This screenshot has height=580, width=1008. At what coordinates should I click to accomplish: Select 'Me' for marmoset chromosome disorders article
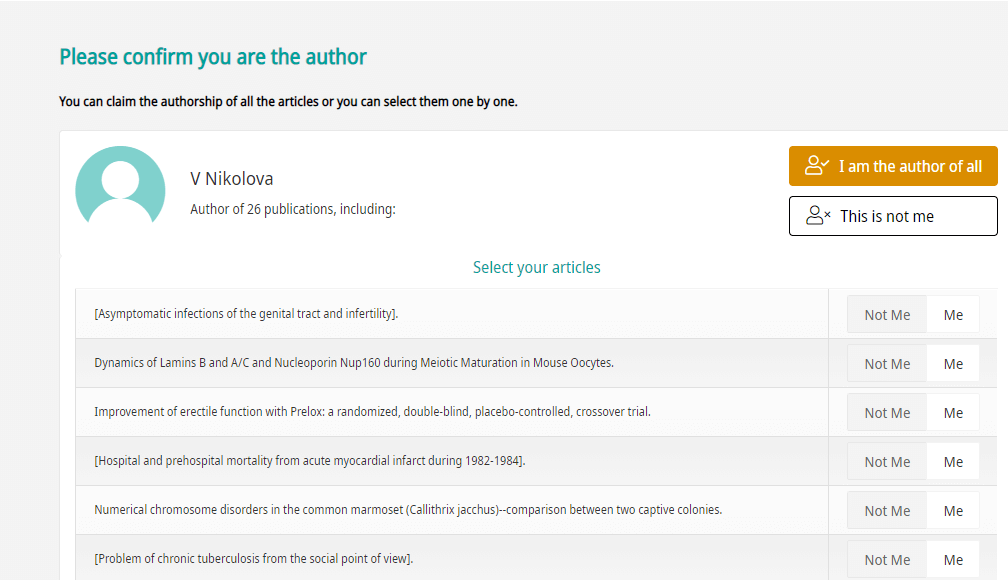(953, 510)
